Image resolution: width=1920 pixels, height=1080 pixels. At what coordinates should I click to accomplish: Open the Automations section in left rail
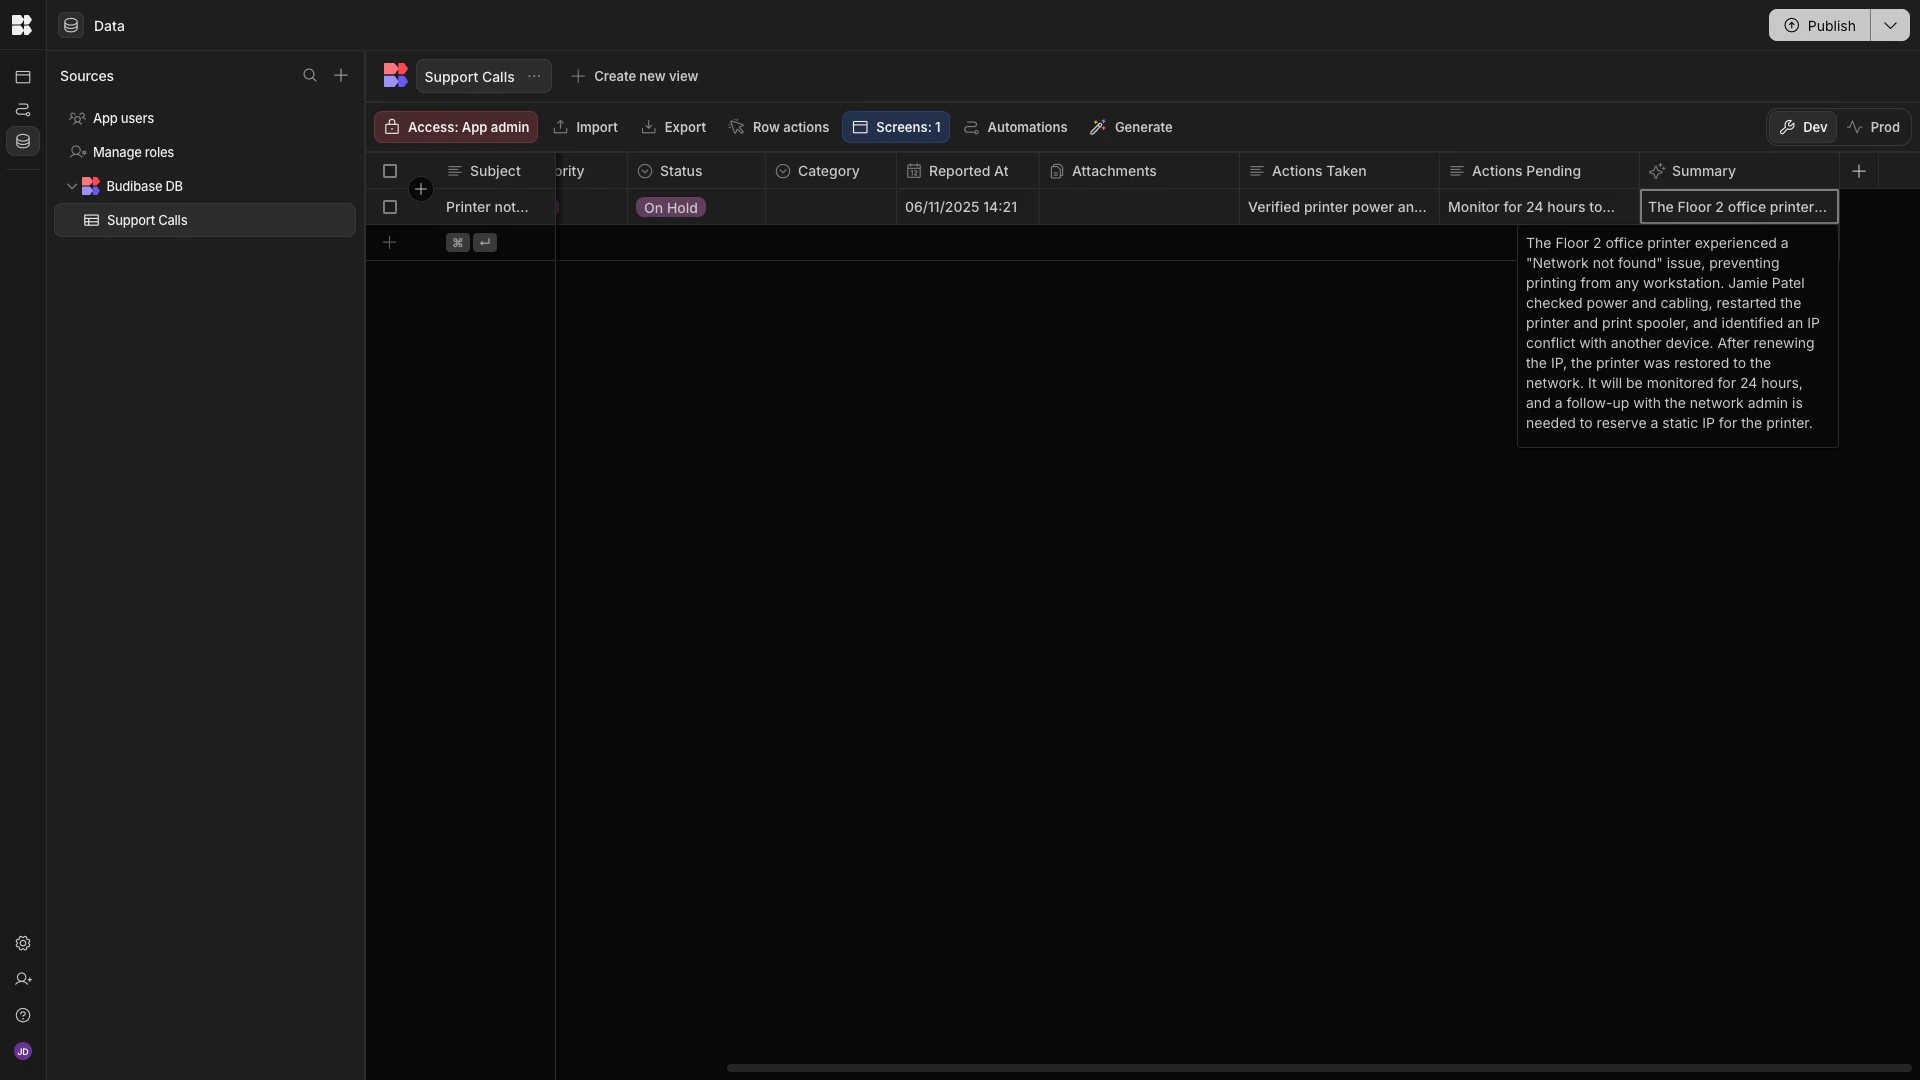[23, 109]
